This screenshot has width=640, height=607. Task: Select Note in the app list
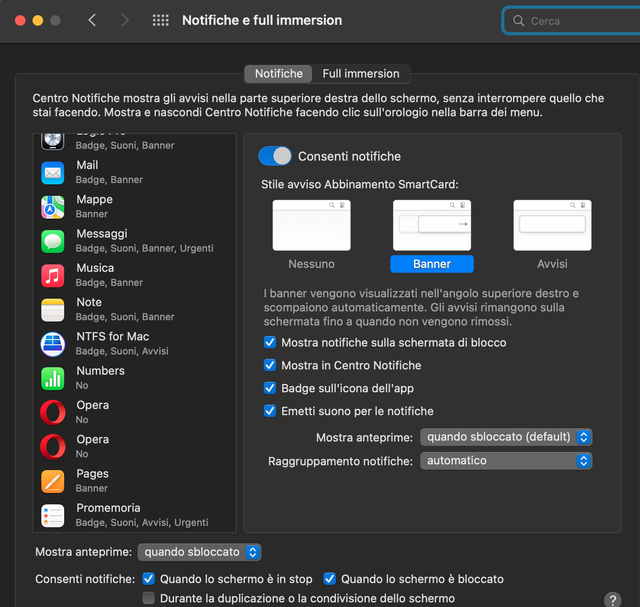point(134,310)
